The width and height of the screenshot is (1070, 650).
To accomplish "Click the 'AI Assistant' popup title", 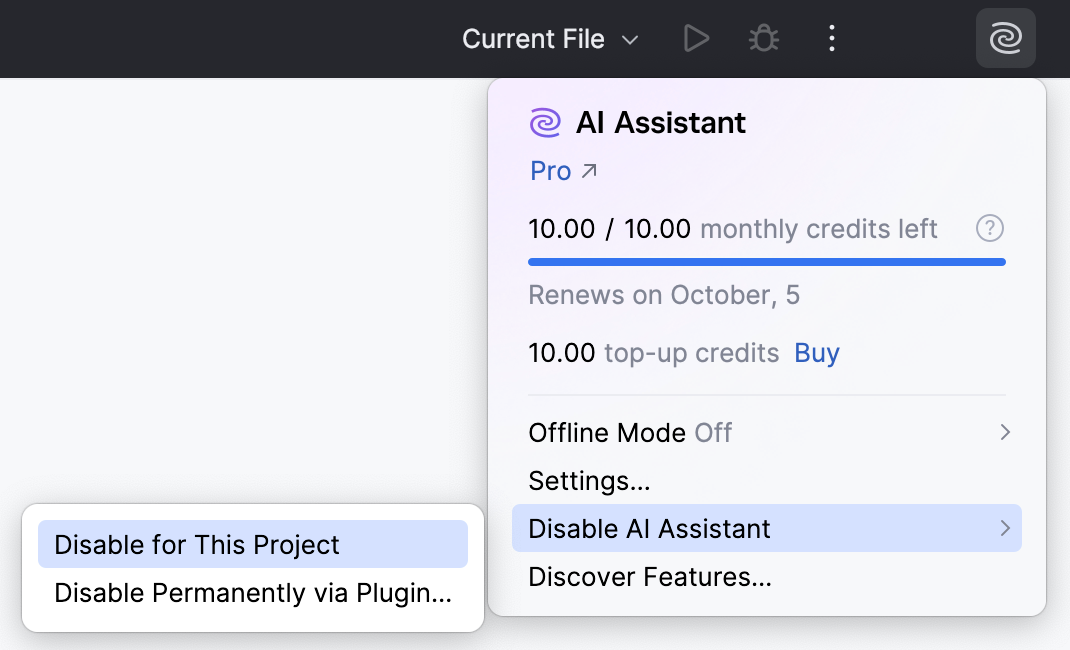I will point(661,123).
